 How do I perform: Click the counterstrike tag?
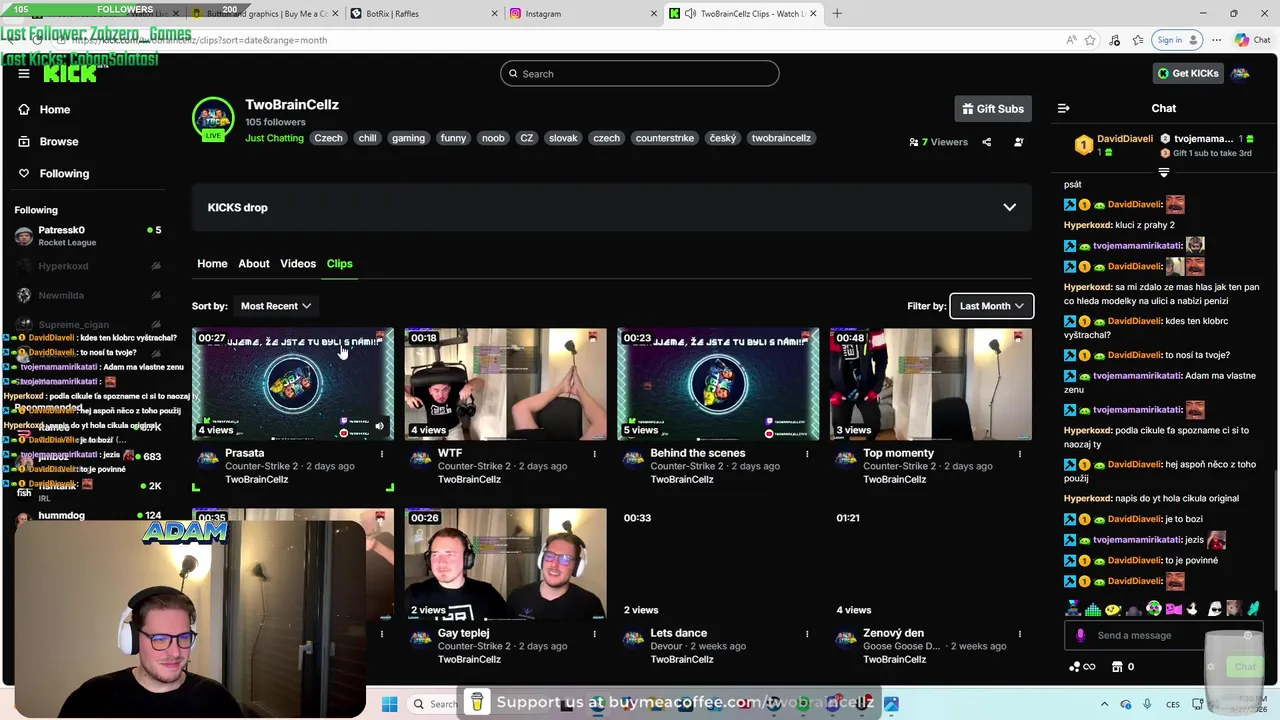point(665,138)
